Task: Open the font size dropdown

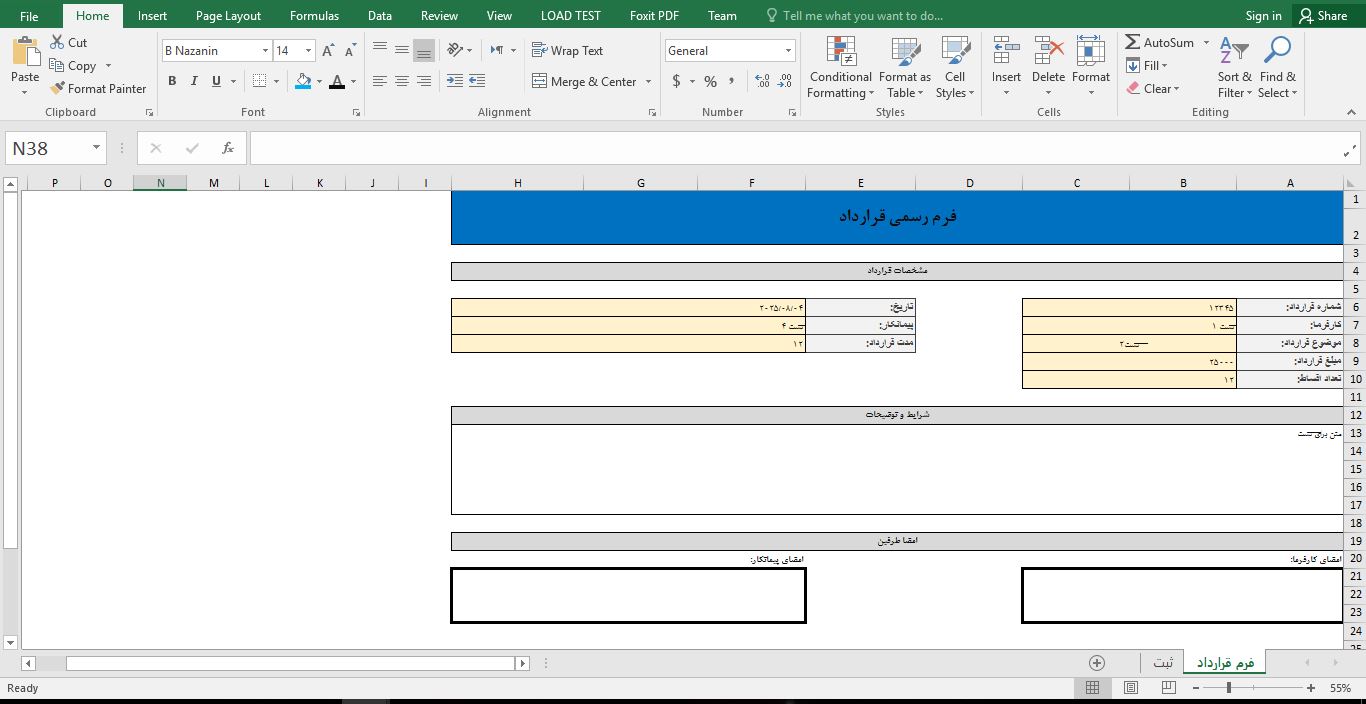Action: point(308,51)
